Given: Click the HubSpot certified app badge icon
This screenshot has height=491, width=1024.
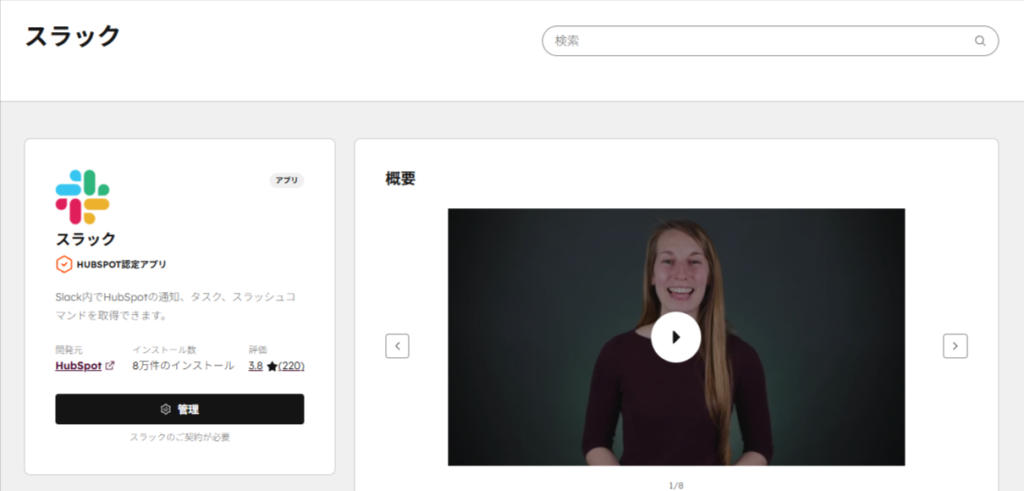Looking at the screenshot, I should 64,264.
